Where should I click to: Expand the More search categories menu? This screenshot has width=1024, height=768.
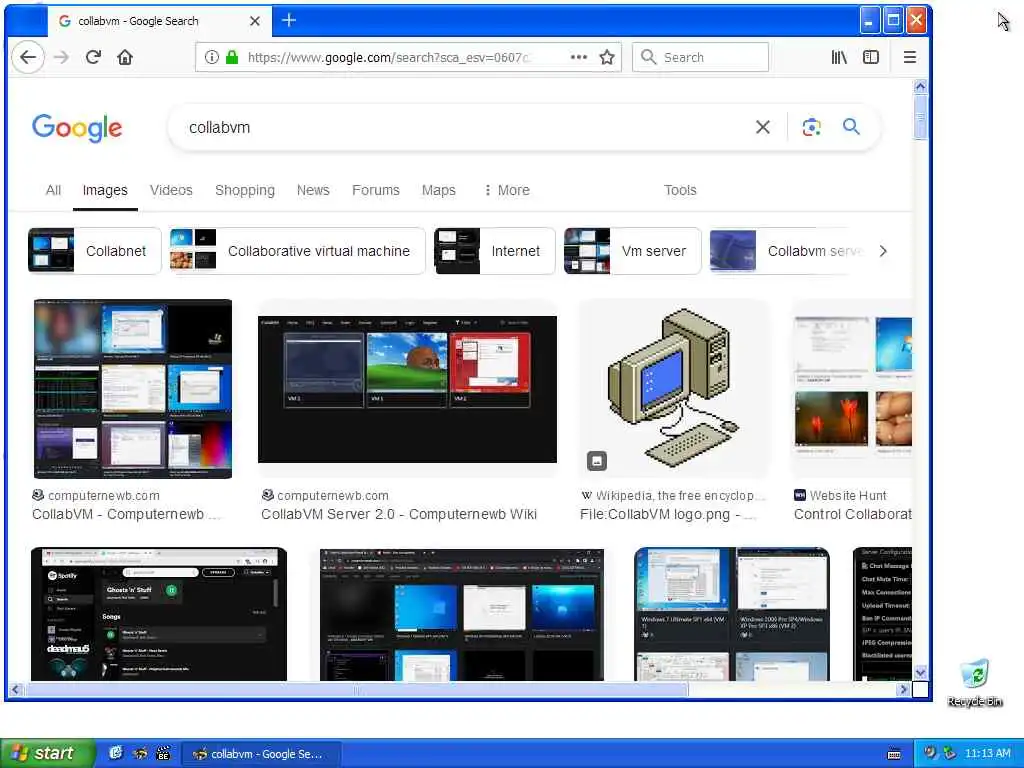[507, 190]
